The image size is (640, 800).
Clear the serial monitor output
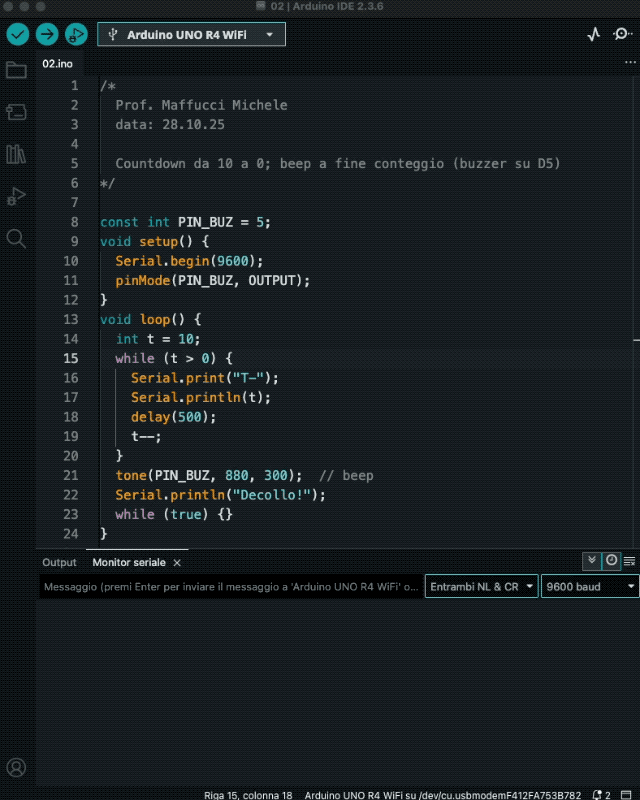coord(629,561)
